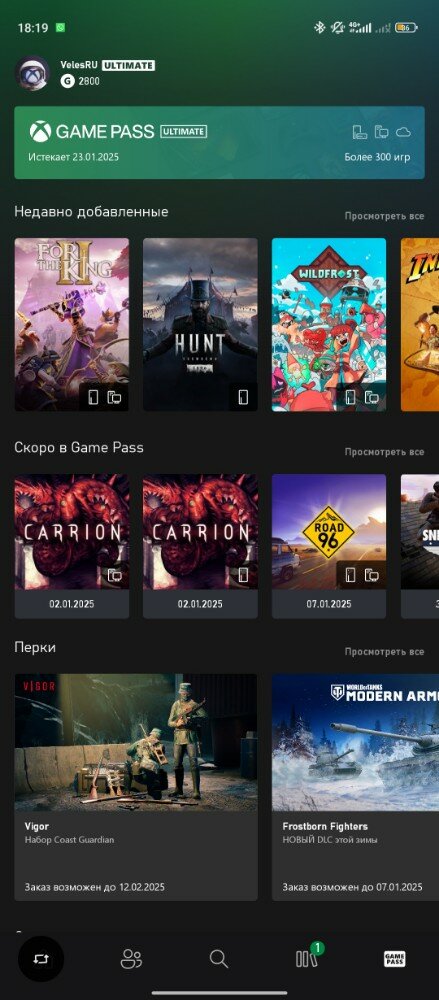The image size is (439, 1000).
Task: Open Road 96 coming soon tile
Action: (329, 546)
